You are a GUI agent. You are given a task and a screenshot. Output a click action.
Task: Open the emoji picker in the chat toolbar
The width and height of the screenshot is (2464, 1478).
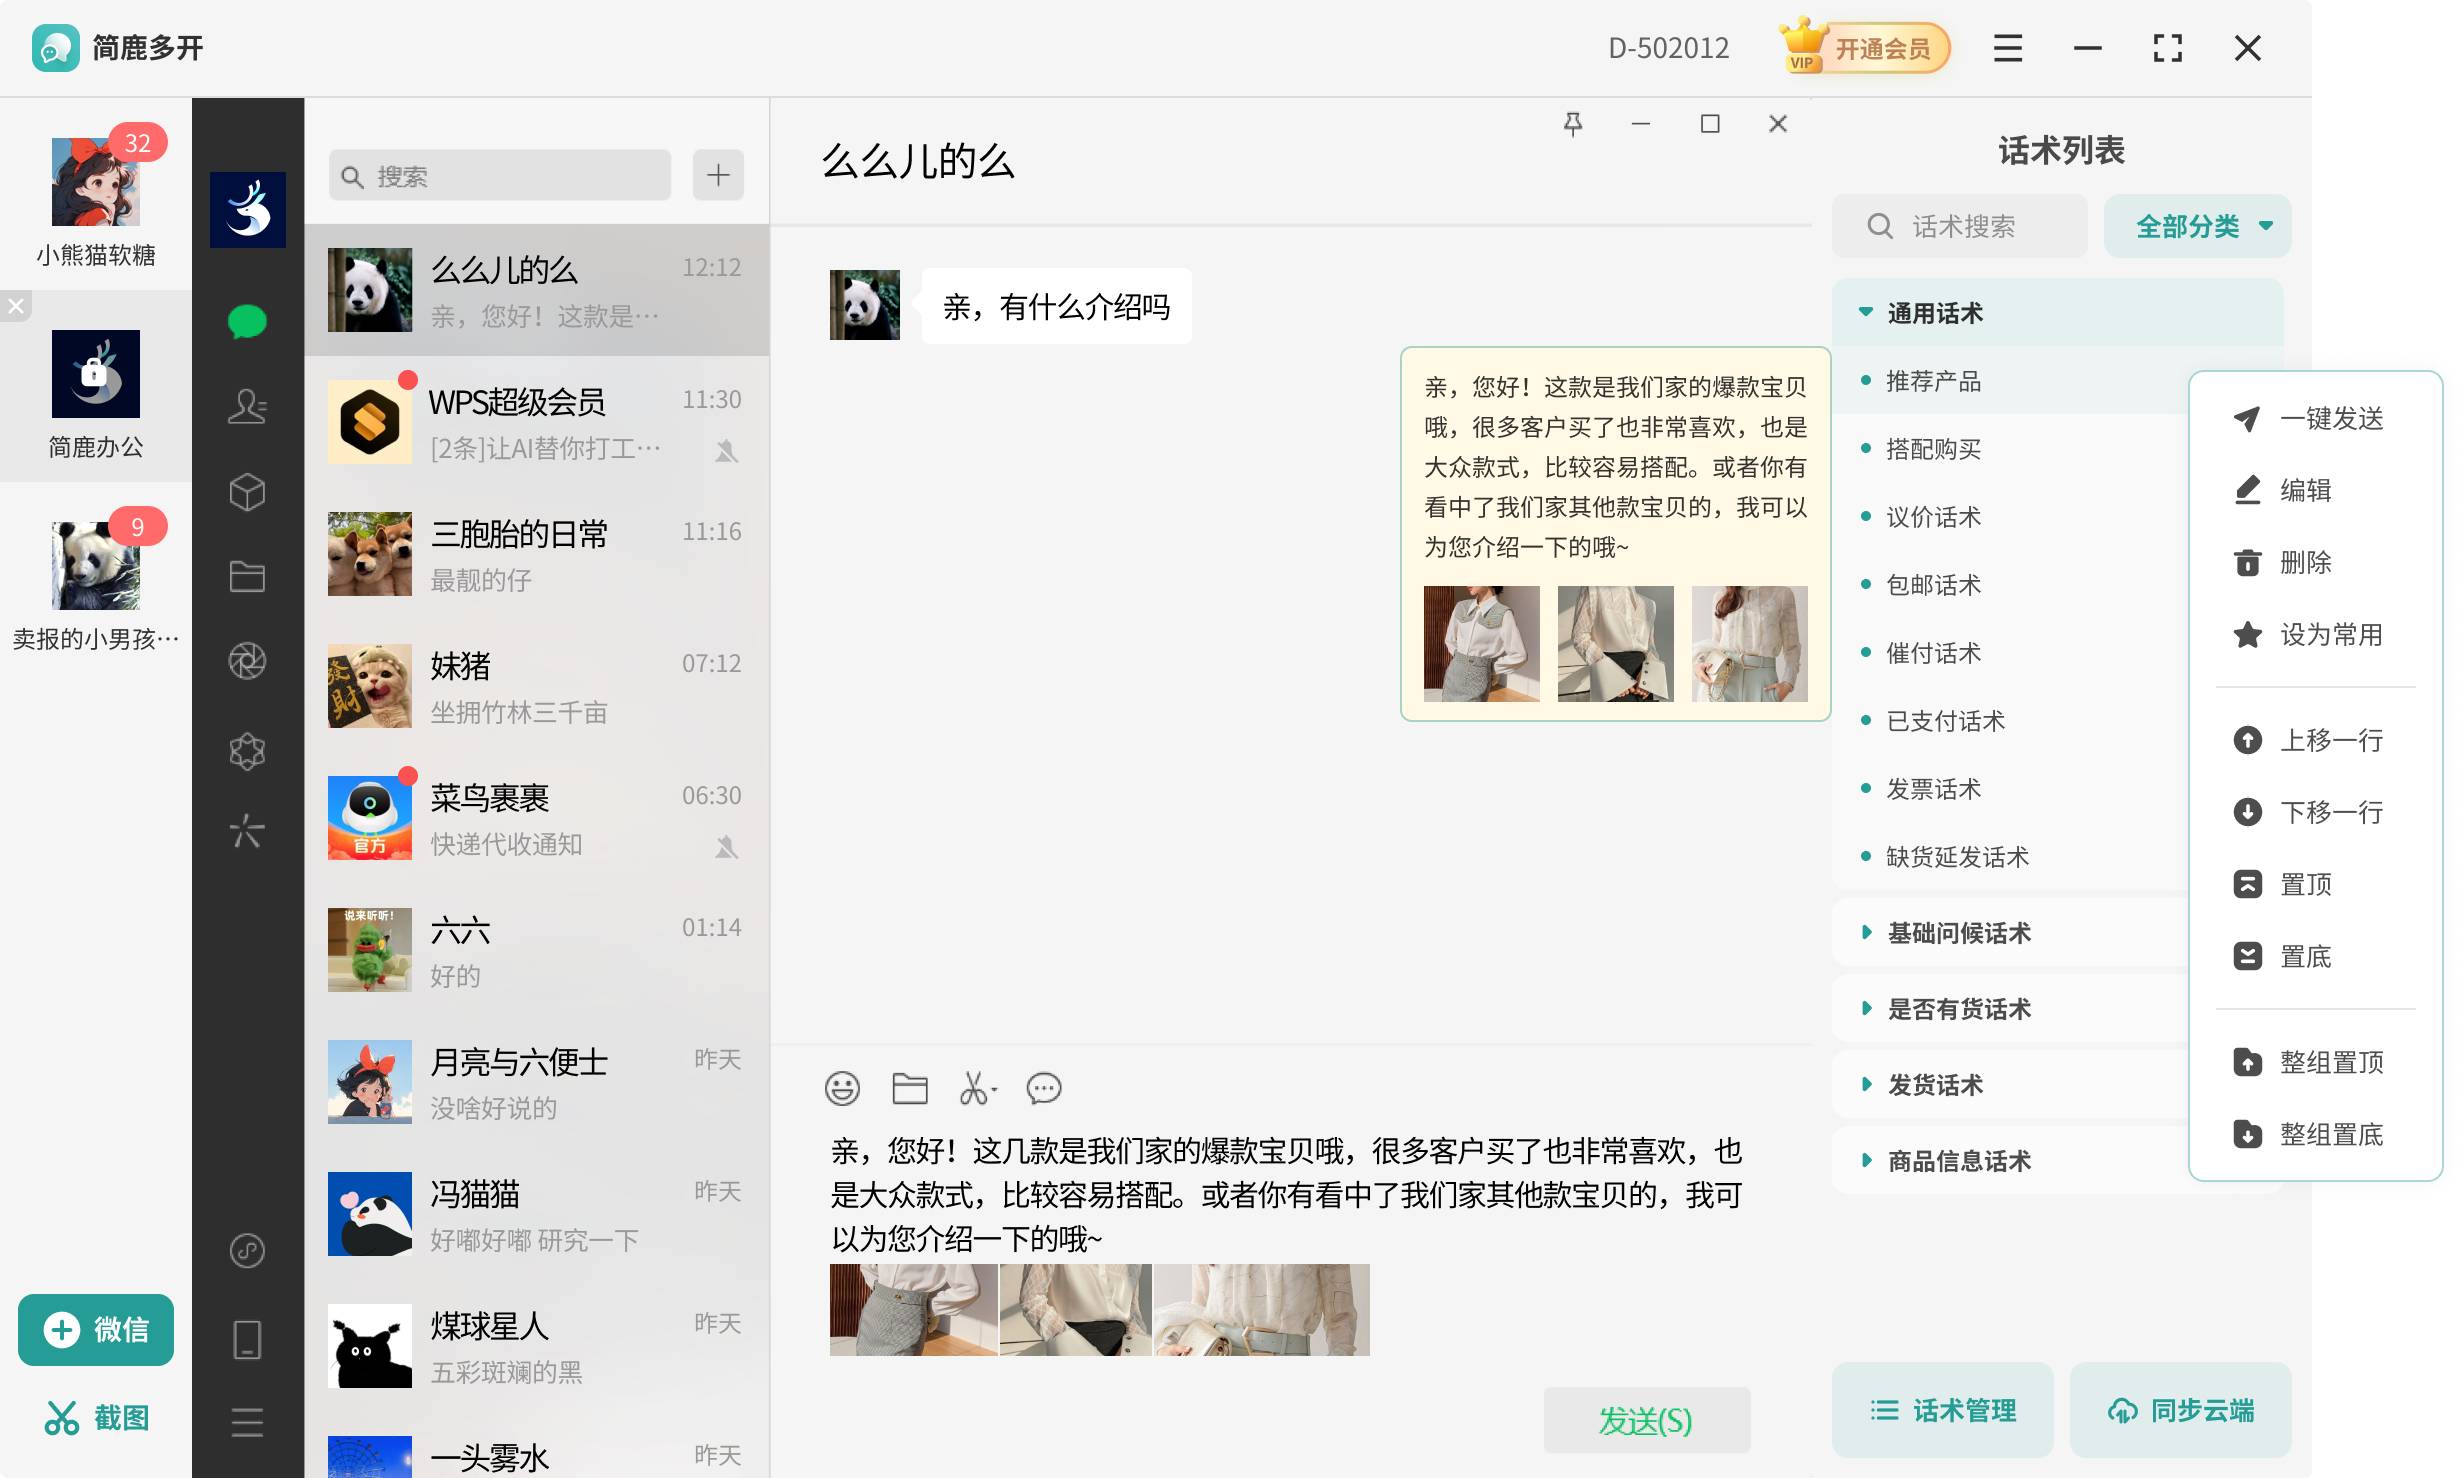click(842, 1089)
